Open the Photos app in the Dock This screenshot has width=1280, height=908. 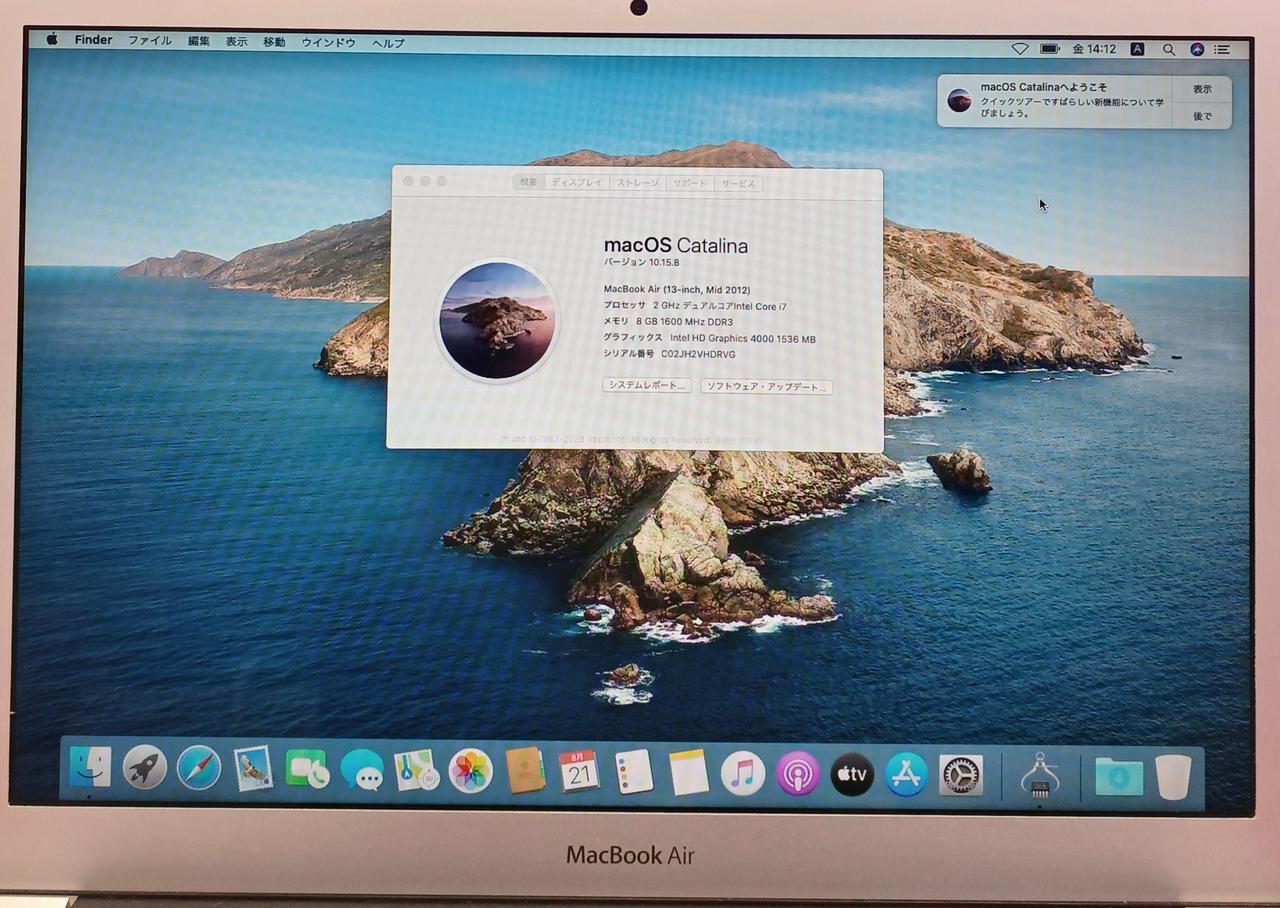[470, 771]
